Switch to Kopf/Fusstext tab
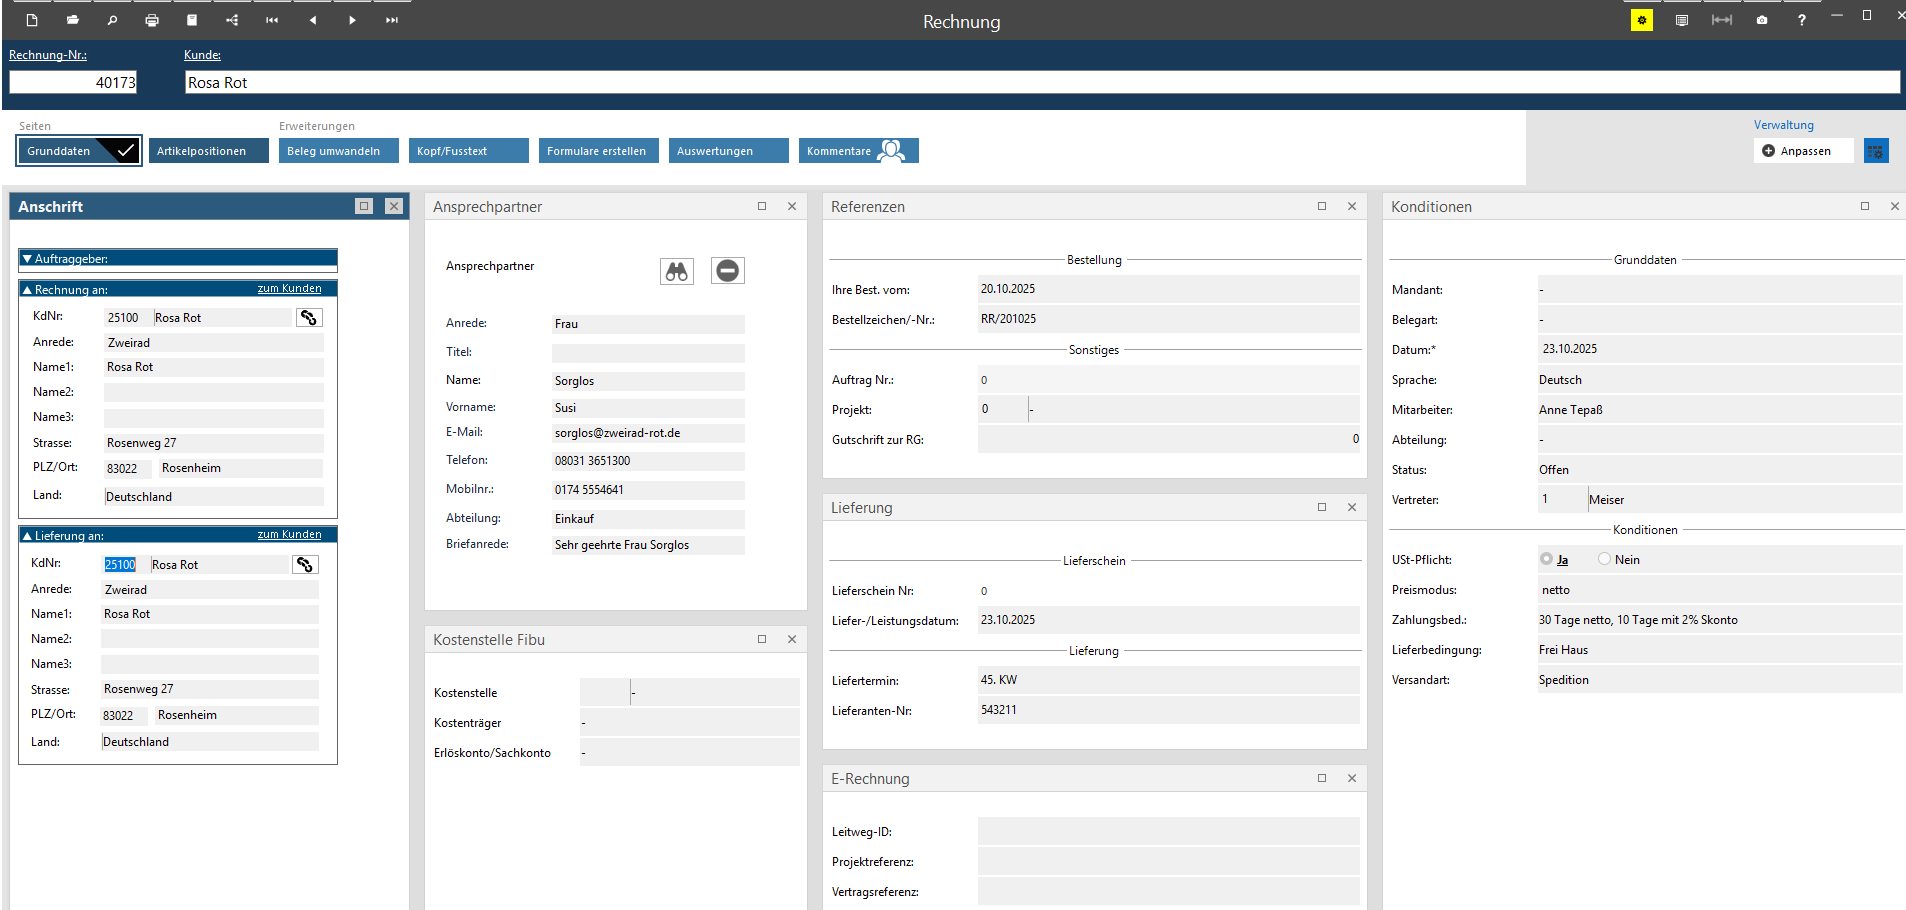 pyautogui.click(x=468, y=151)
